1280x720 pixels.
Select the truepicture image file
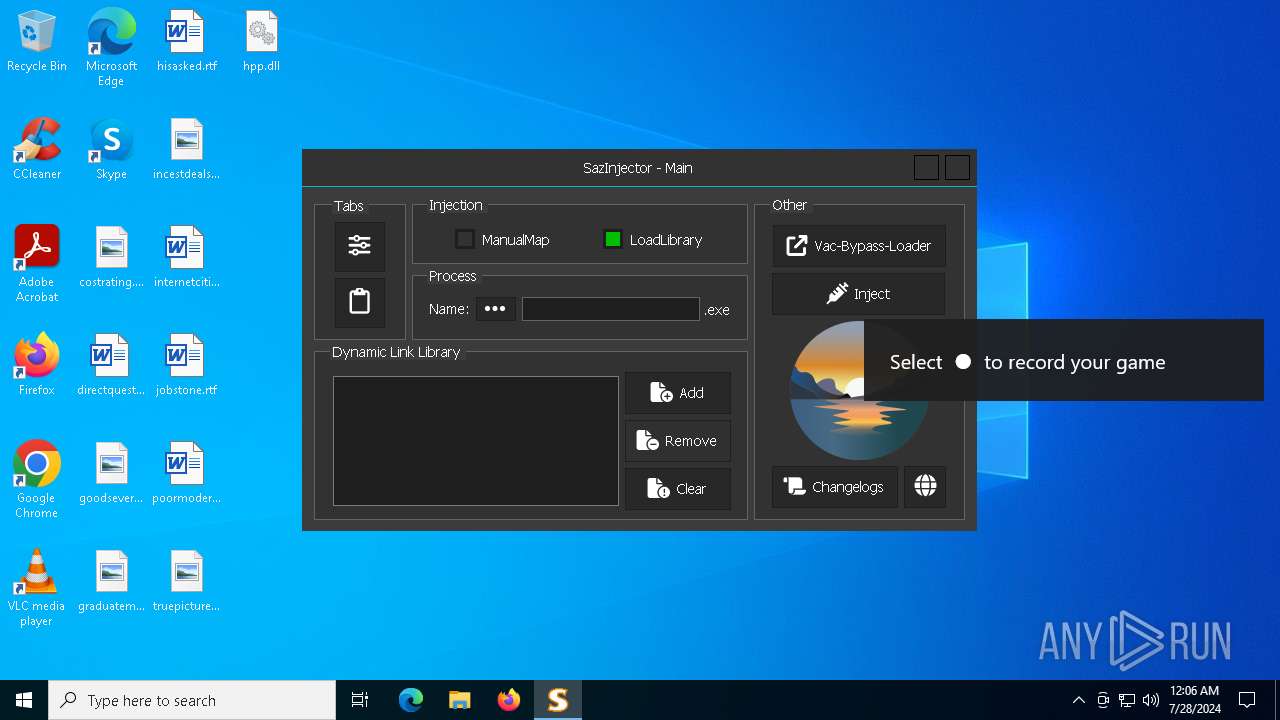[x=186, y=582]
